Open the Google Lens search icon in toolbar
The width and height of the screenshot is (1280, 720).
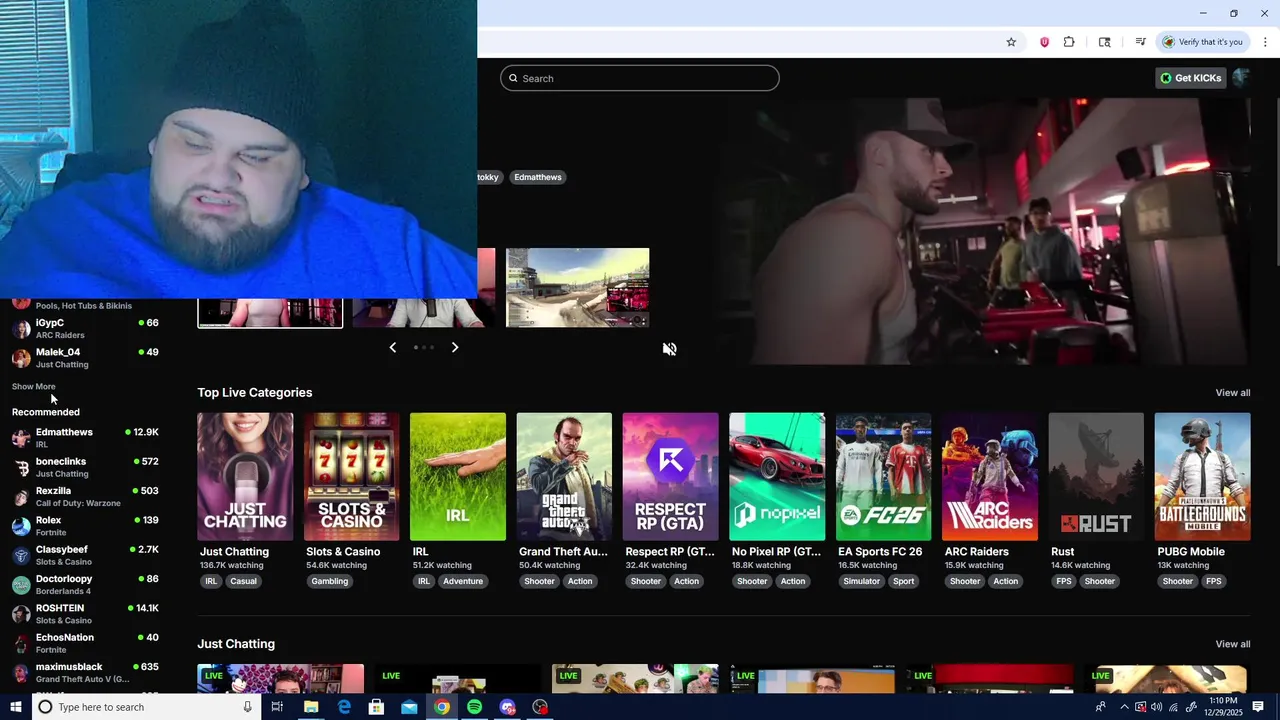coord(1104,42)
